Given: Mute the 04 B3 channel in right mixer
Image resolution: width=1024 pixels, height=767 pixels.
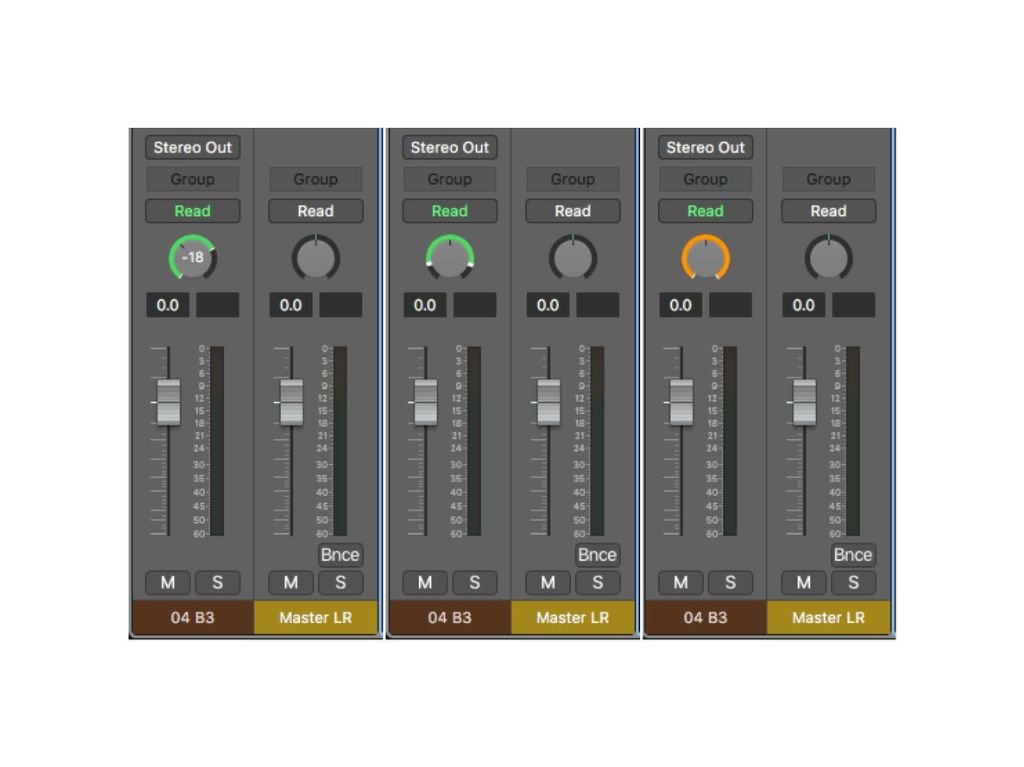Looking at the screenshot, I should click(680, 583).
